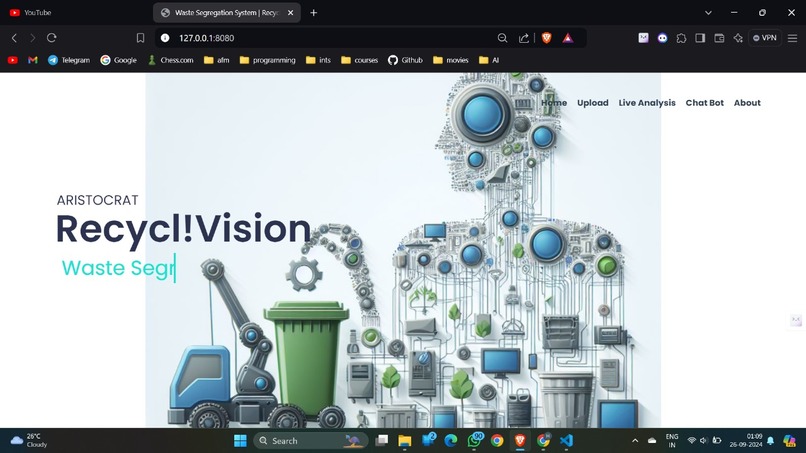Open the About nav item
This screenshot has width=806, height=453.
(747, 103)
